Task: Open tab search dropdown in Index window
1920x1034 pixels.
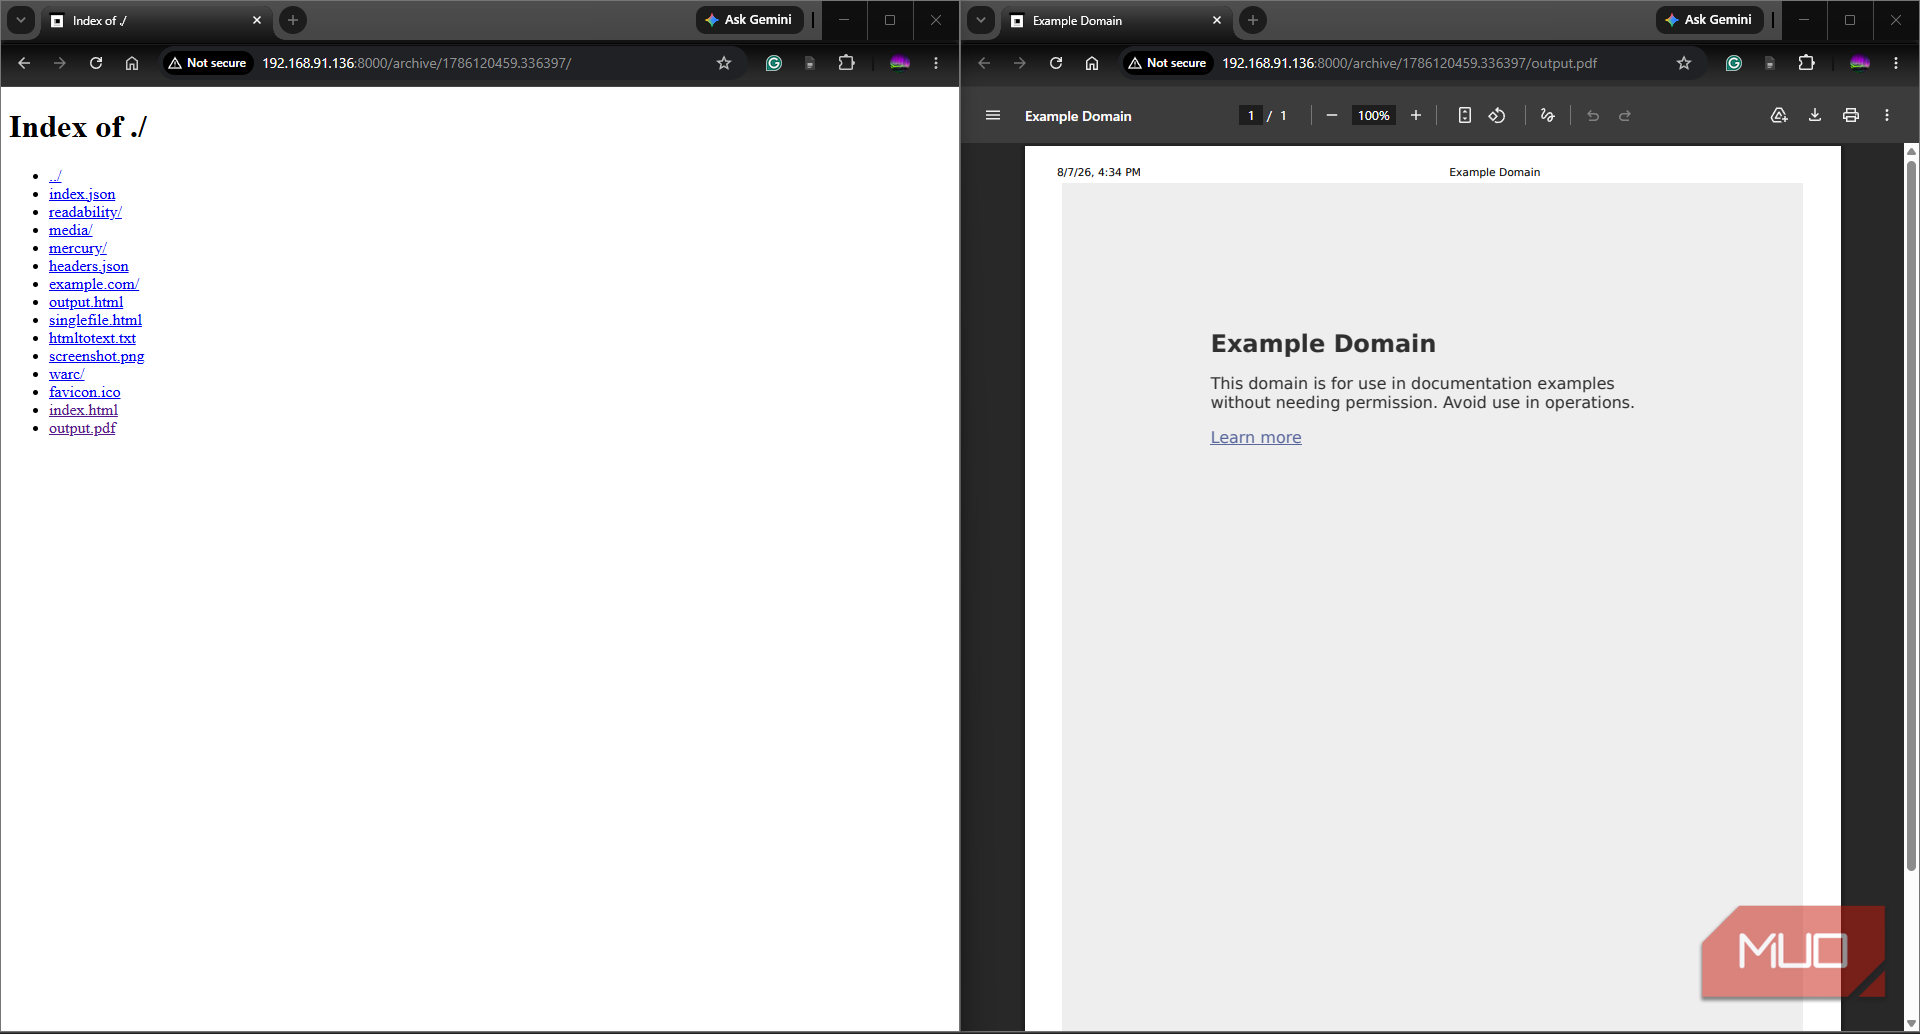Action: coord(21,20)
